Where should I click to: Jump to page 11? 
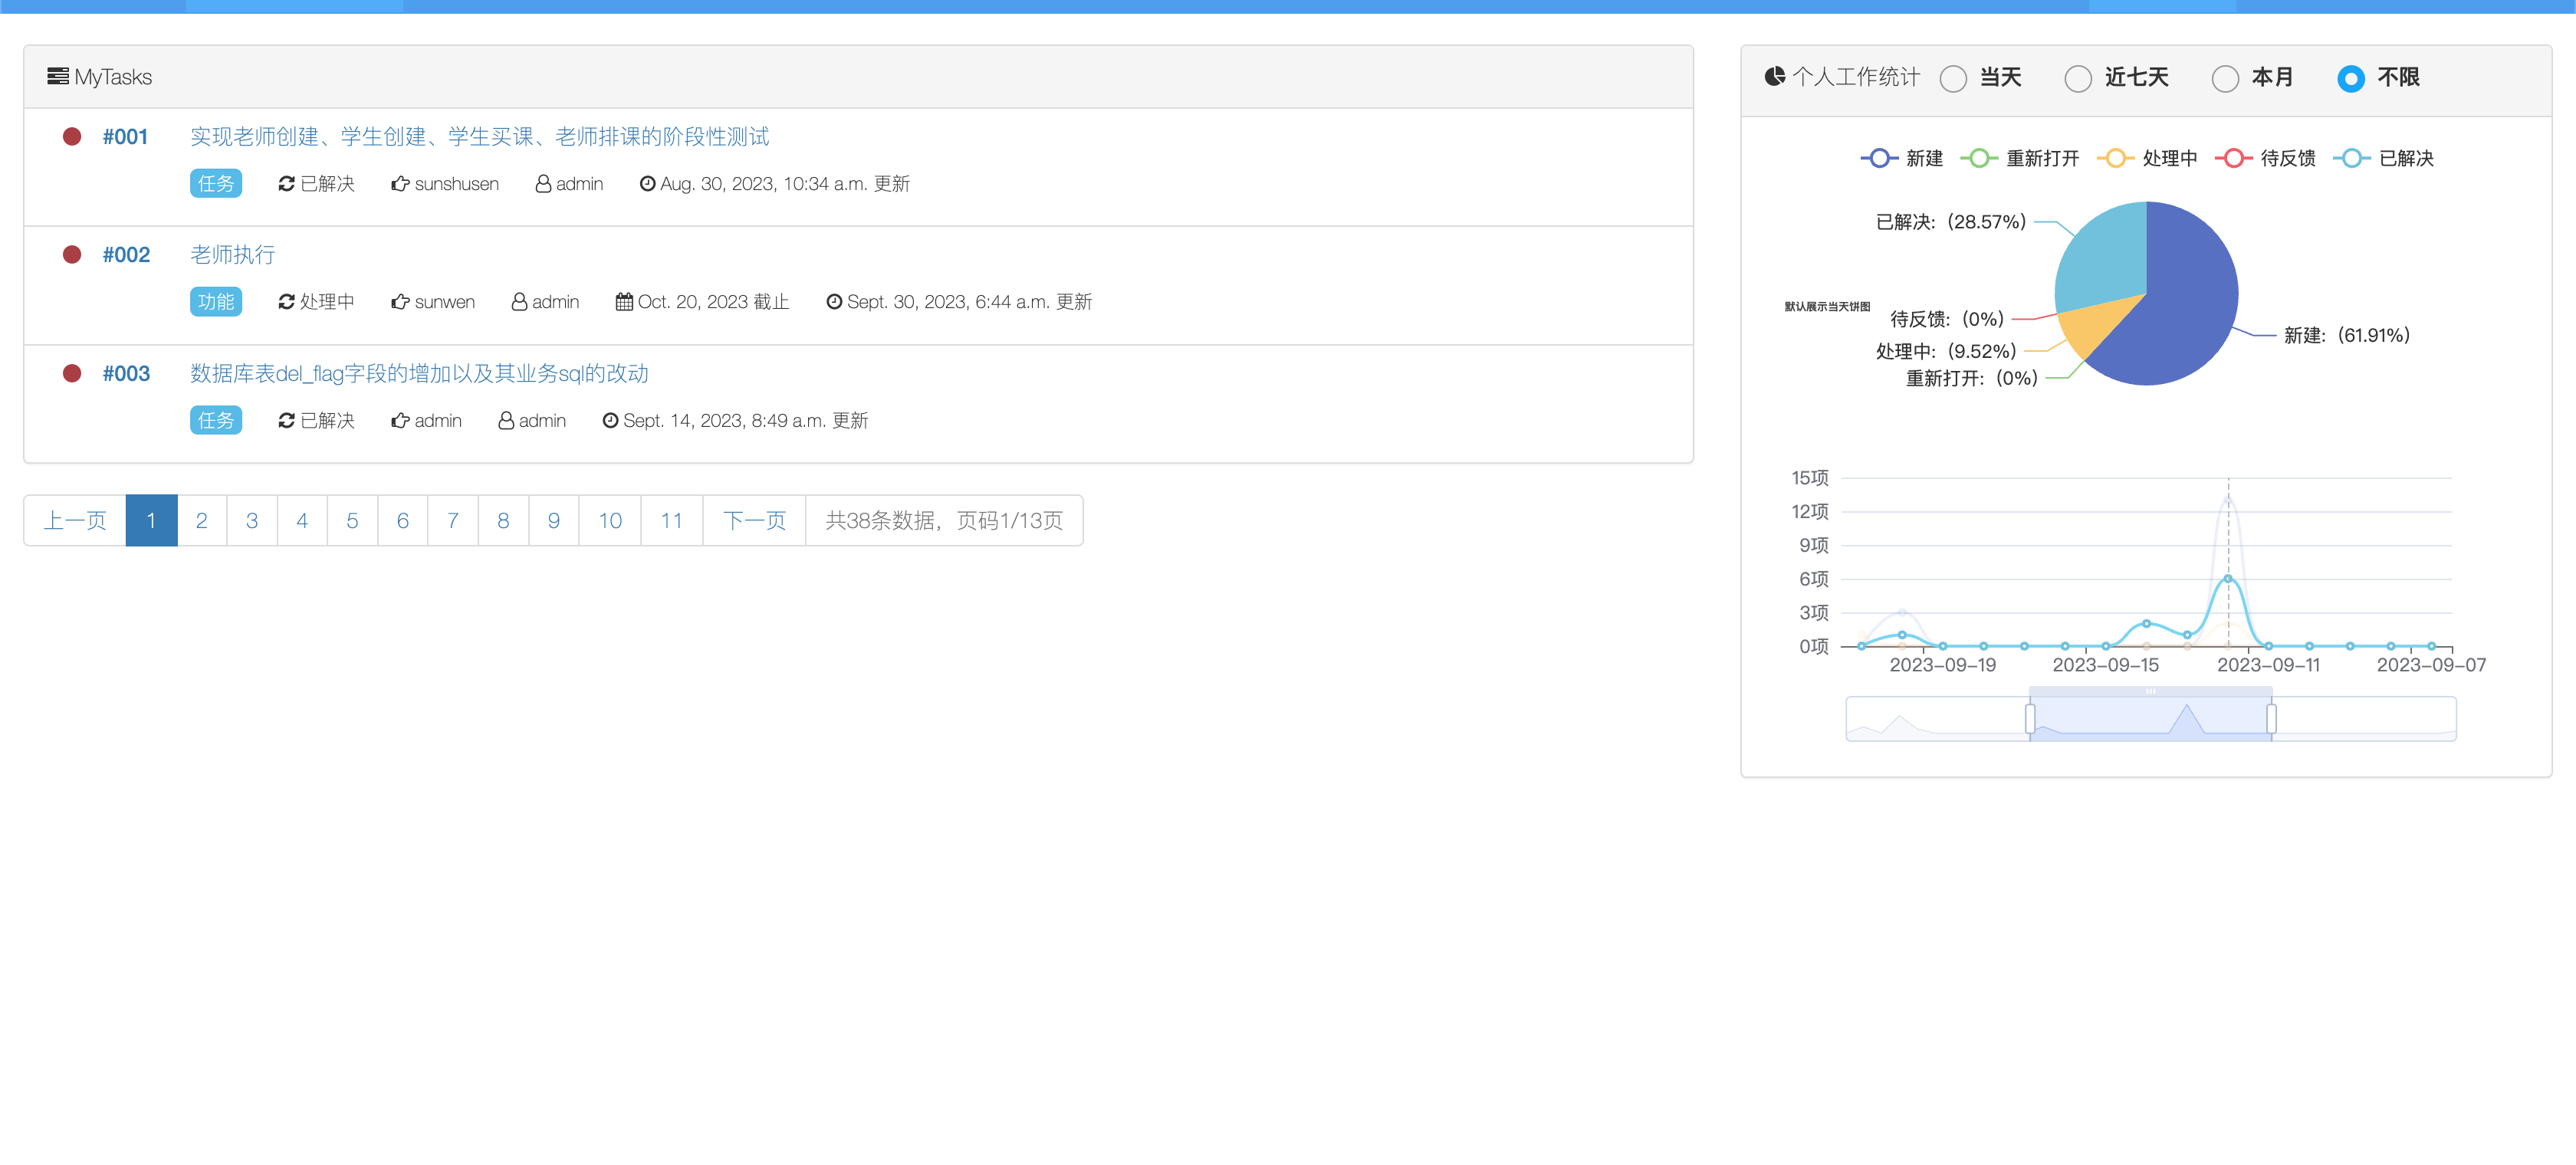coord(671,520)
